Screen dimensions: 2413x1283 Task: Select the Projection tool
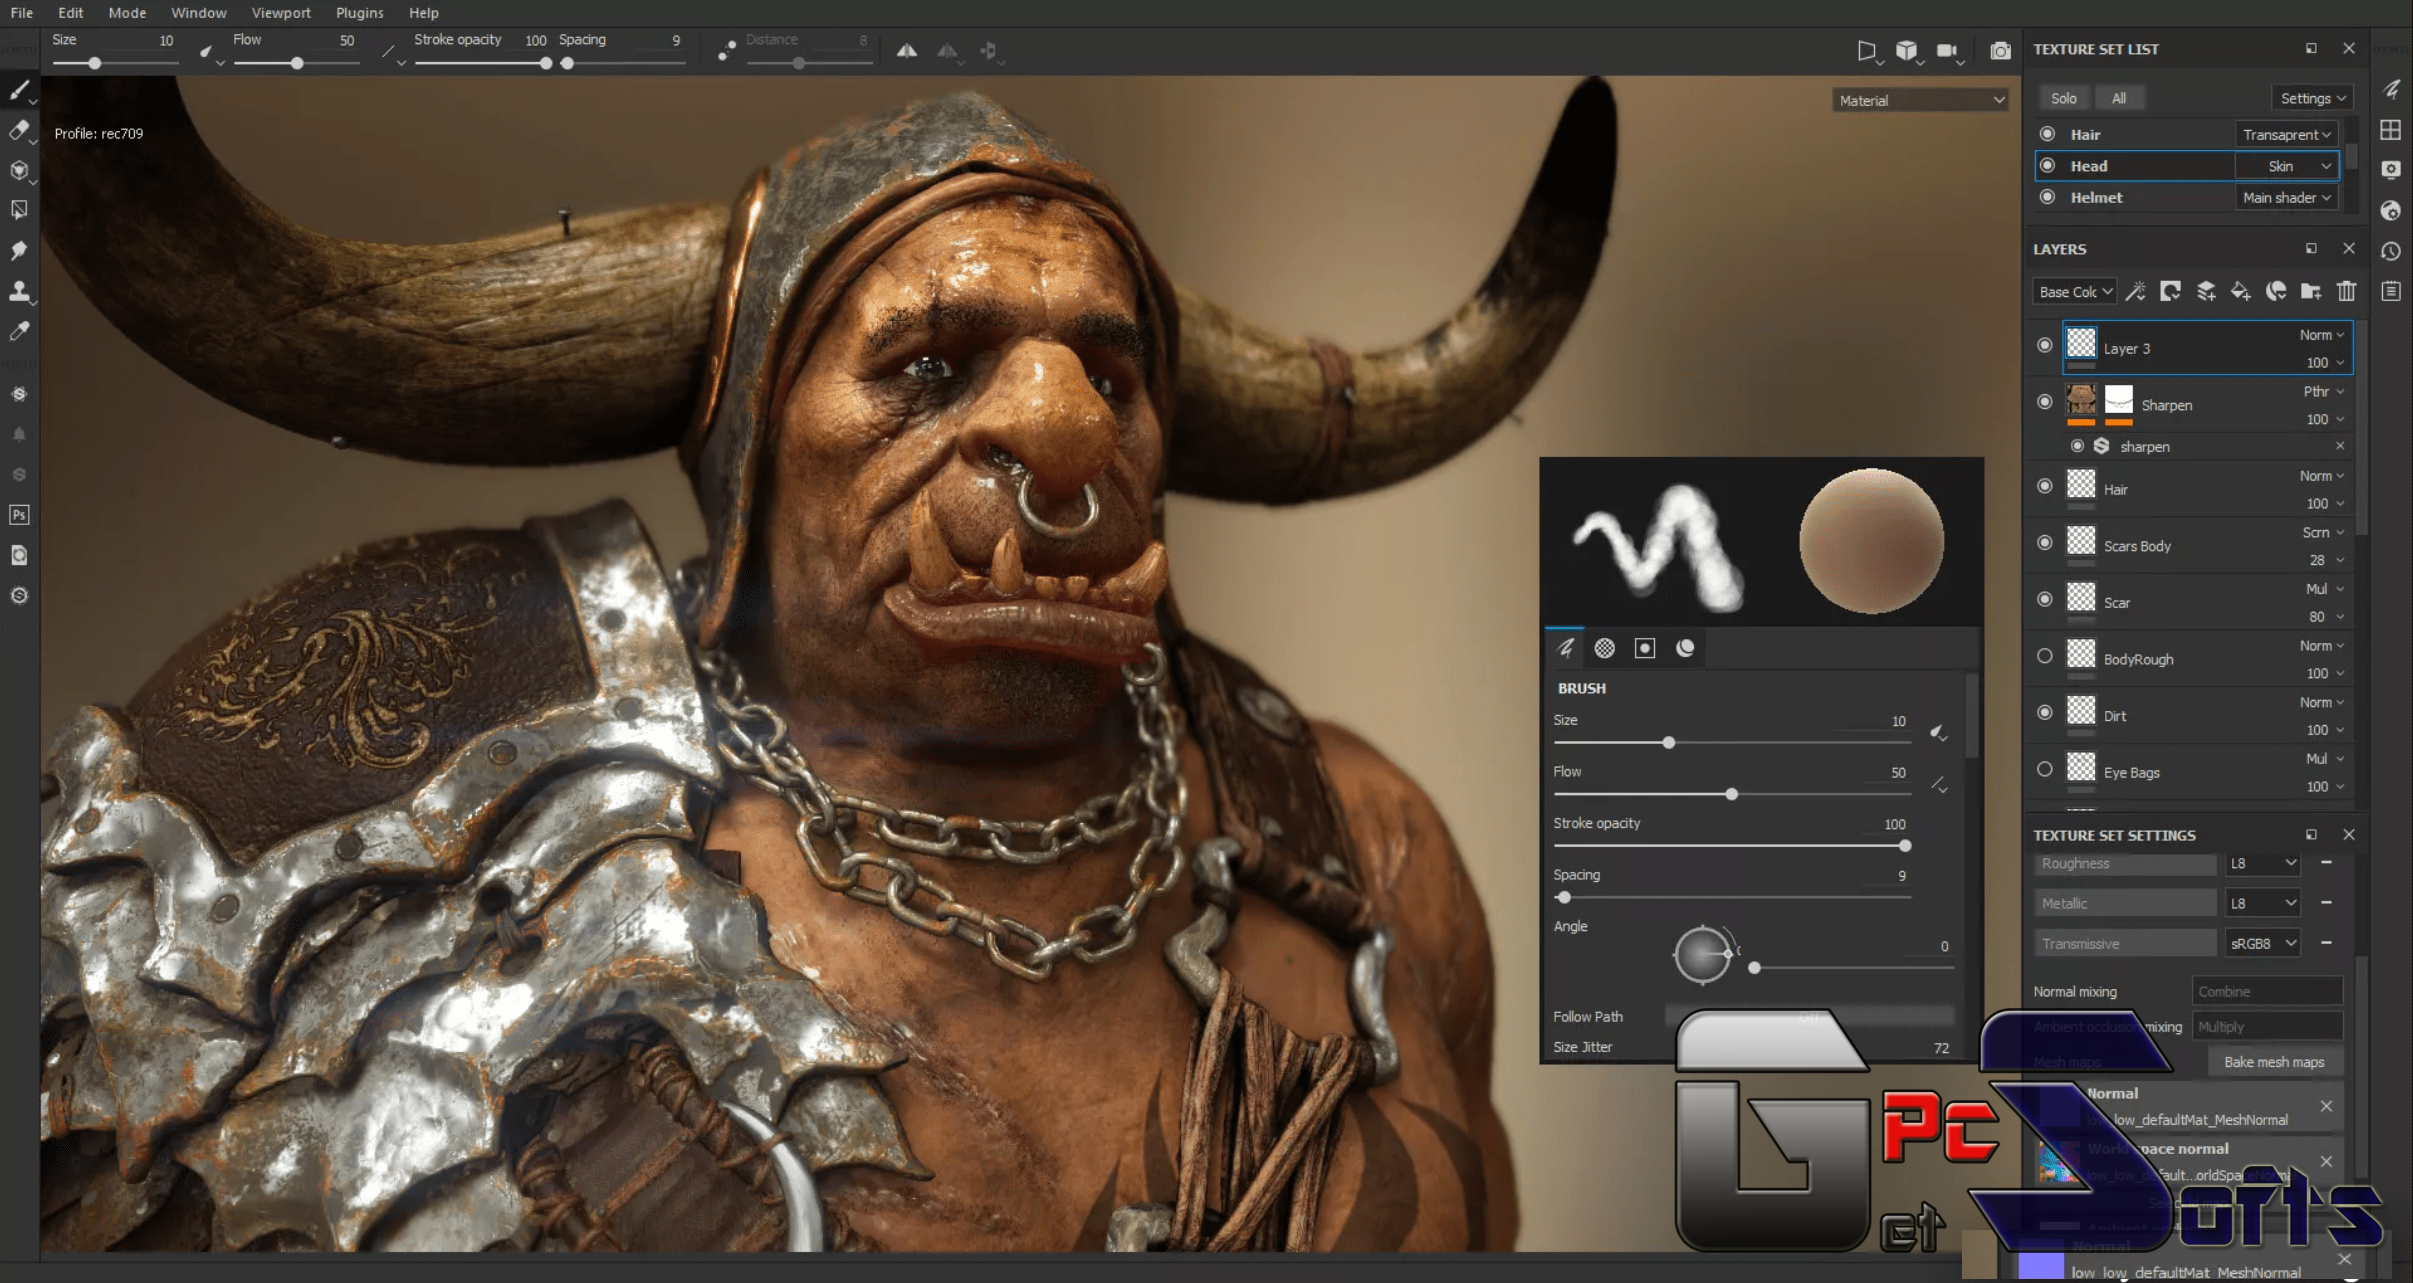tap(19, 170)
